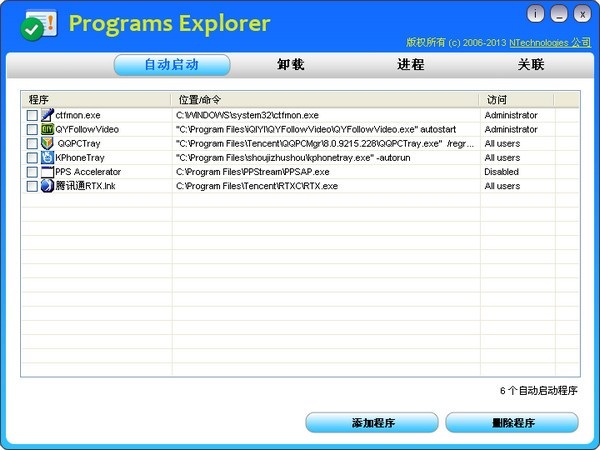
Task: Click the KPhoneTray entry icon
Action: (x=47, y=157)
